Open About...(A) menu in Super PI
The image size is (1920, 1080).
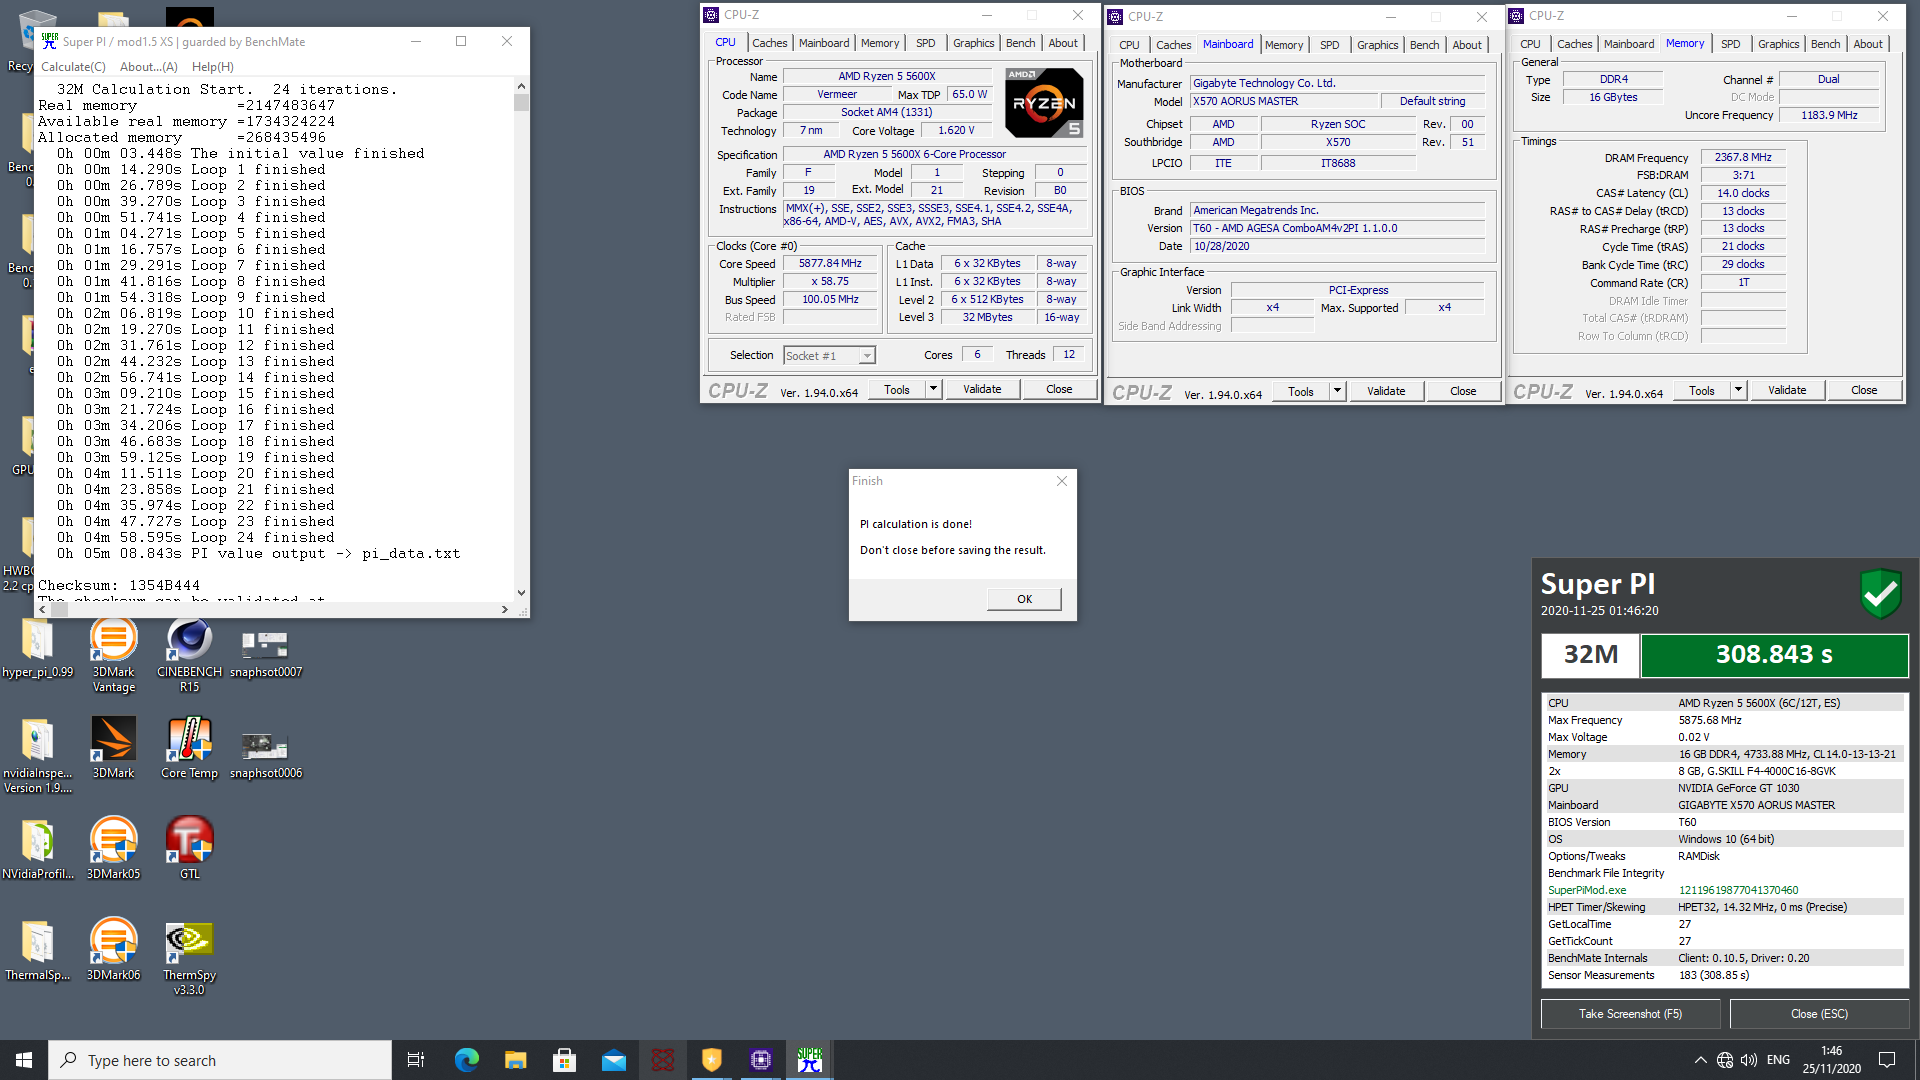pos(149,67)
